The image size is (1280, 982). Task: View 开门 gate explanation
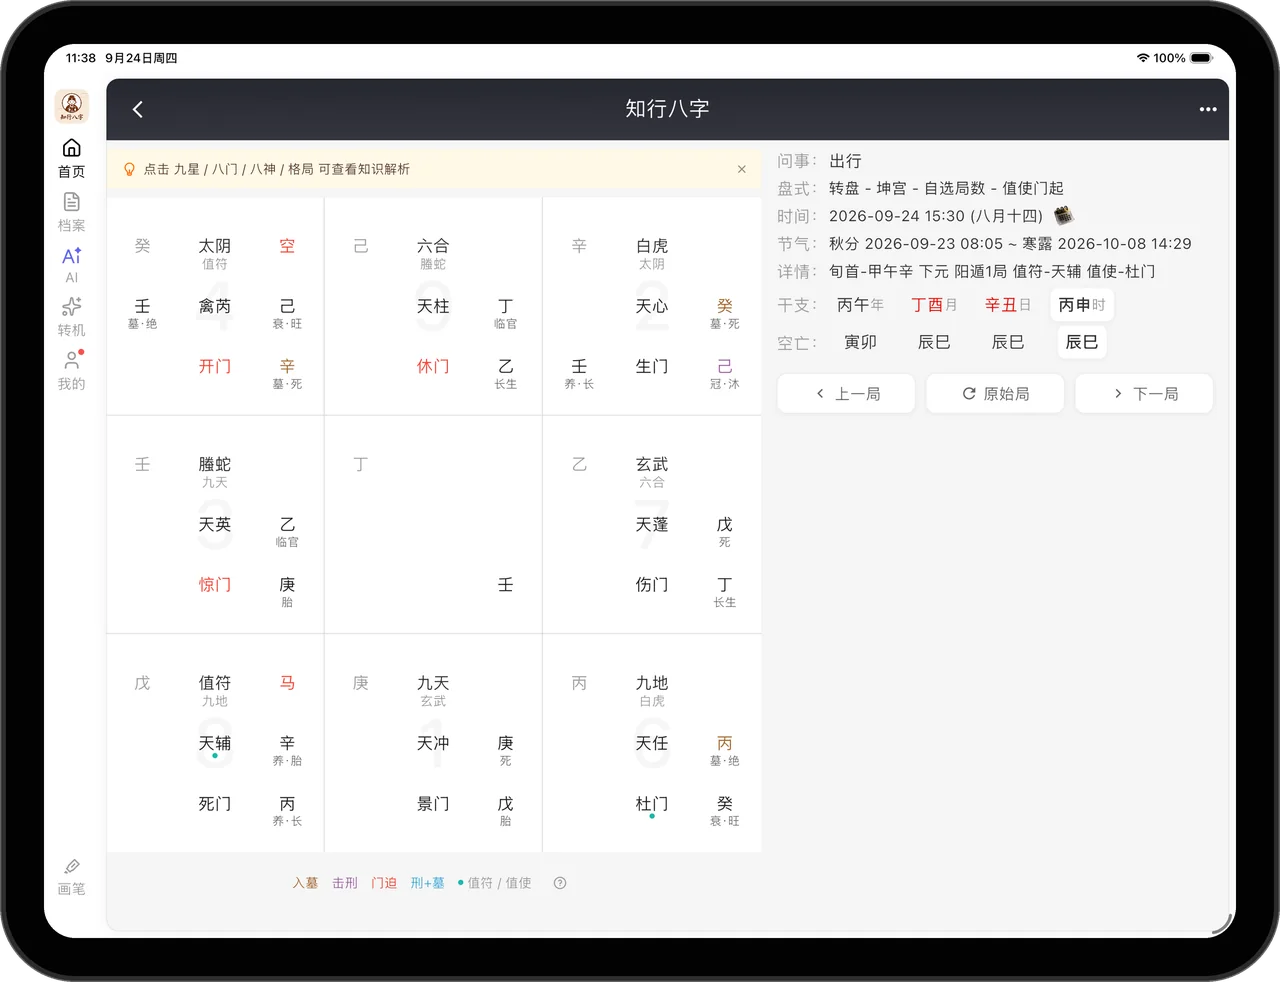click(215, 367)
